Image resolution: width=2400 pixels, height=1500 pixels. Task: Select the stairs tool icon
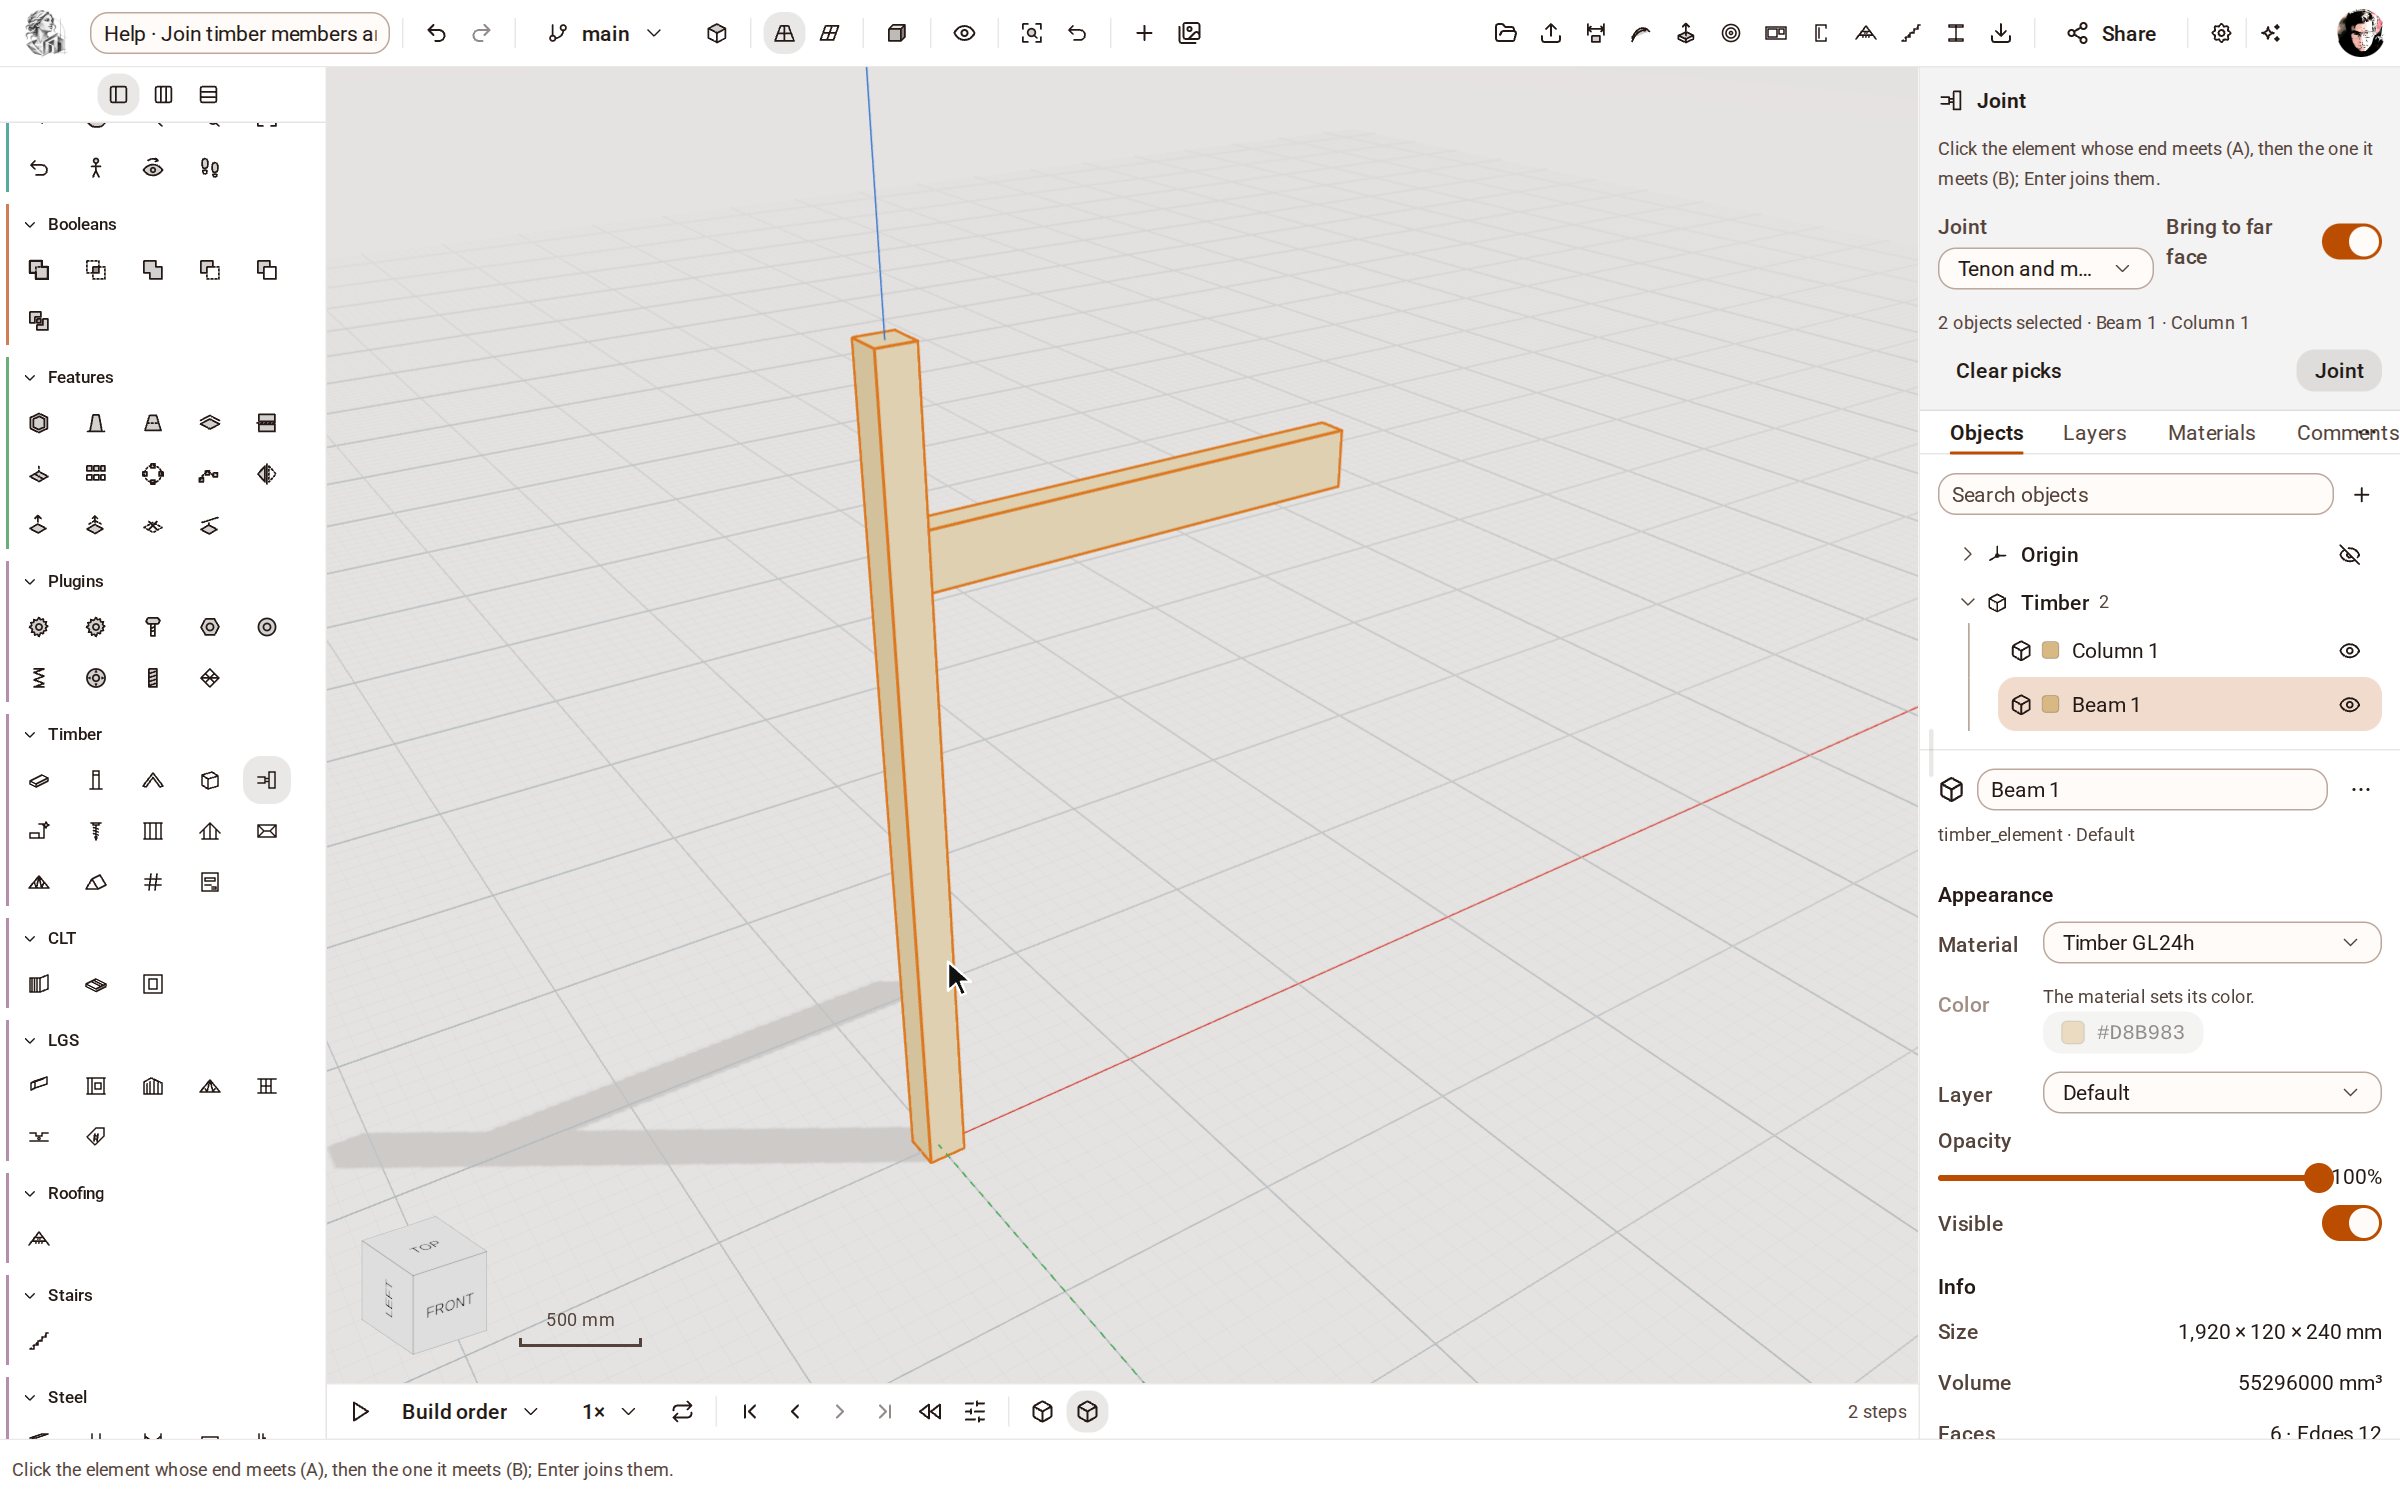click(x=39, y=1341)
